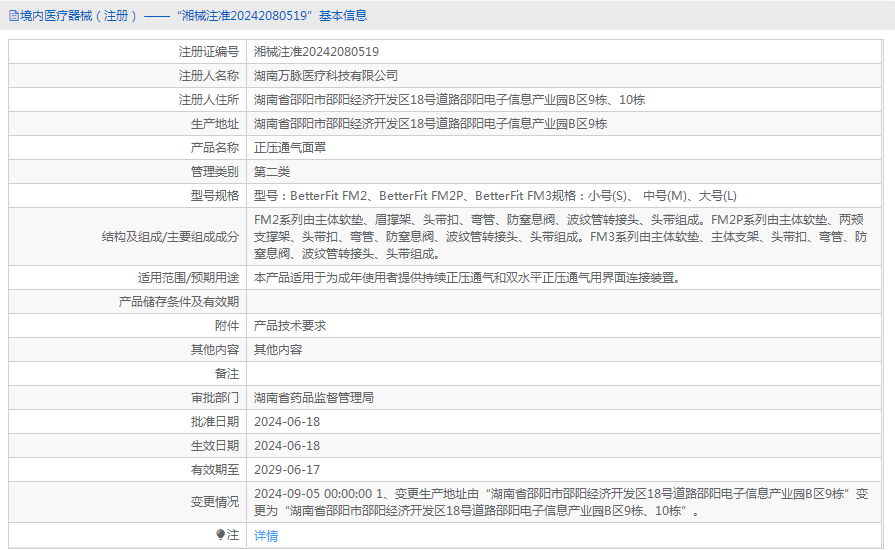895x550 pixels.
Task: Click the 注册人住所 address value
Action: (450, 100)
